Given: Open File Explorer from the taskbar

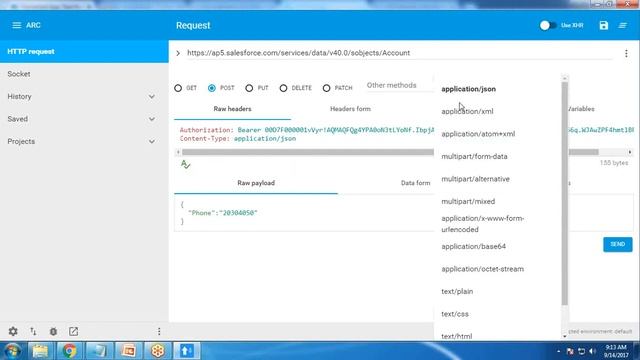Looking at the screenshot, I should click(40, 351).
